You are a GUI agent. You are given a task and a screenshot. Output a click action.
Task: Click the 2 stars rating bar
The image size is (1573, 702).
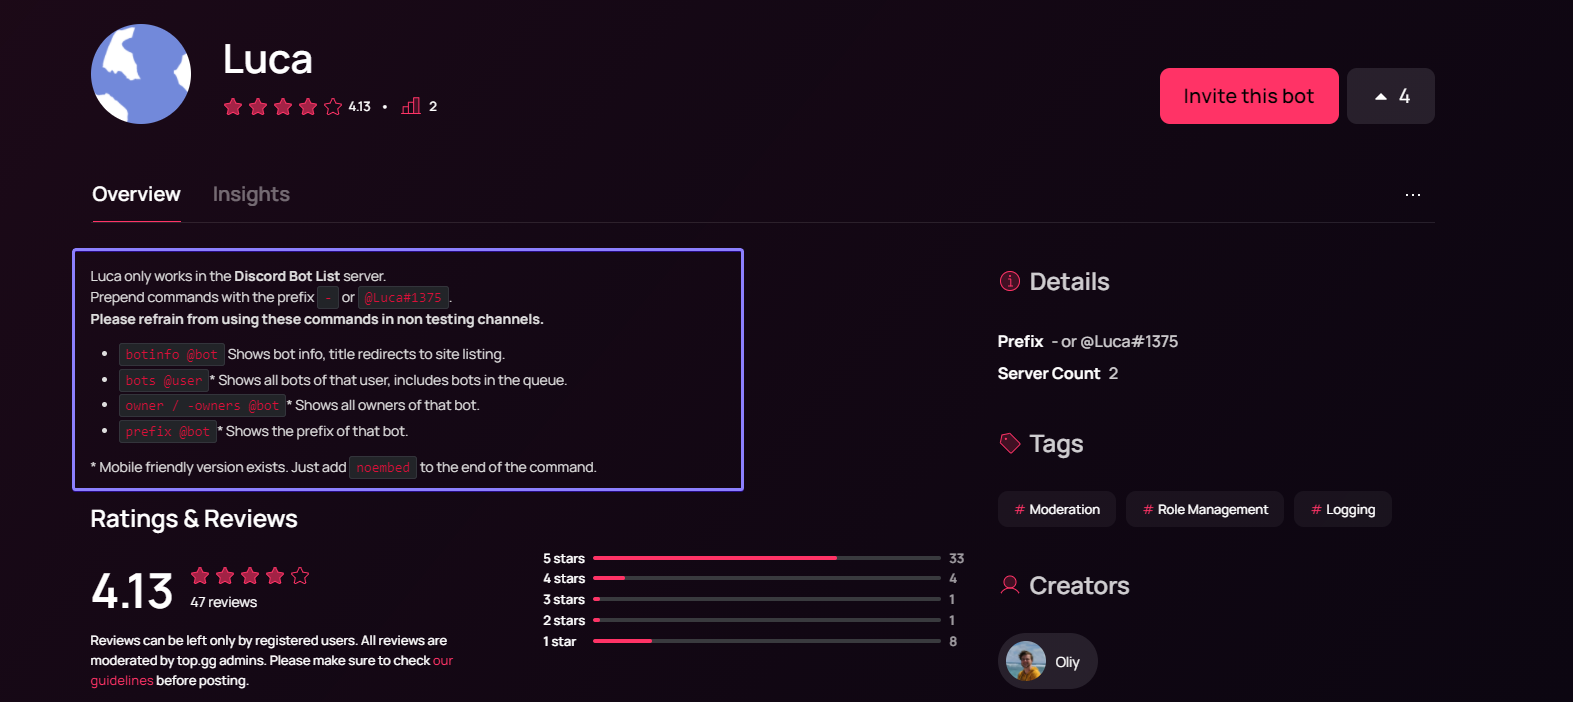click(x=767, y=620)
